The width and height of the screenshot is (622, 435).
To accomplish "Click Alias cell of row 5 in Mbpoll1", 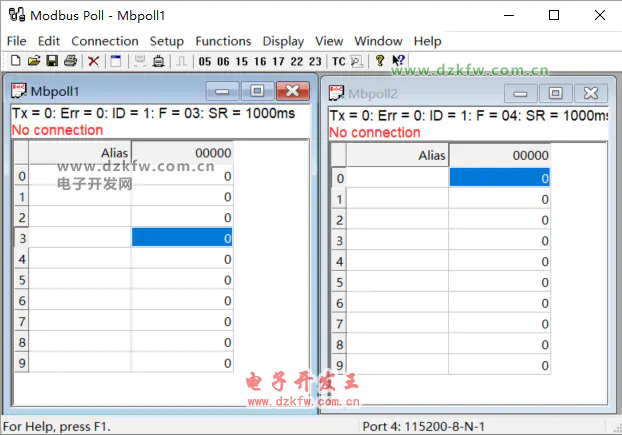I will pyautogui.click(x=80, y=280).
